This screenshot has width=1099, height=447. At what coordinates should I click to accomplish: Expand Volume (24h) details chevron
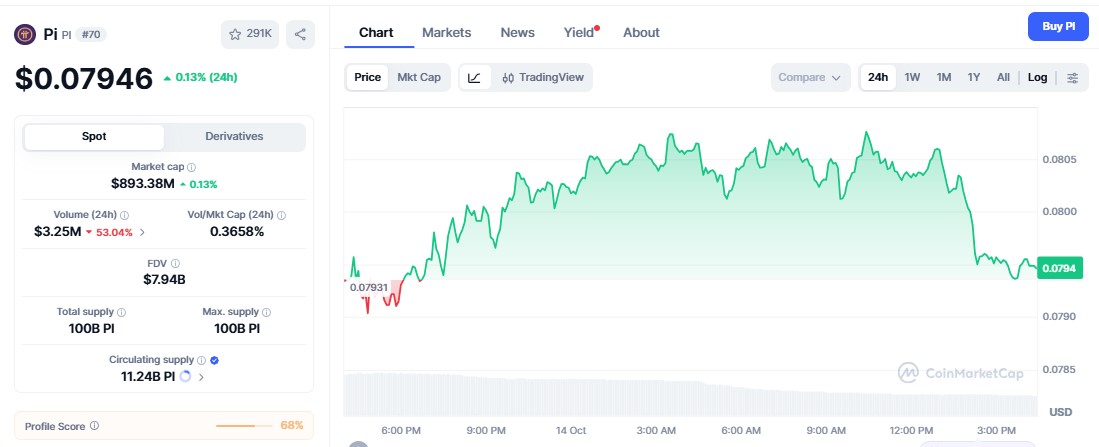(143, 233)
